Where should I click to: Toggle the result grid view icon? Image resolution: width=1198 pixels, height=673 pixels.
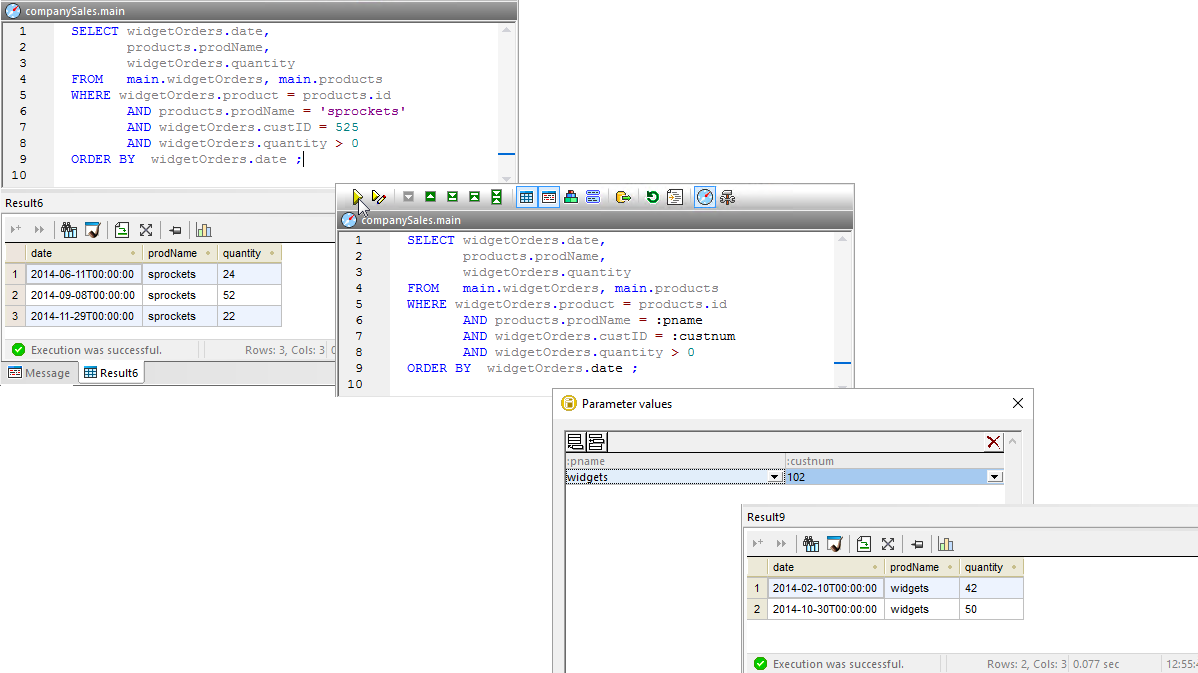pos(526,197)
